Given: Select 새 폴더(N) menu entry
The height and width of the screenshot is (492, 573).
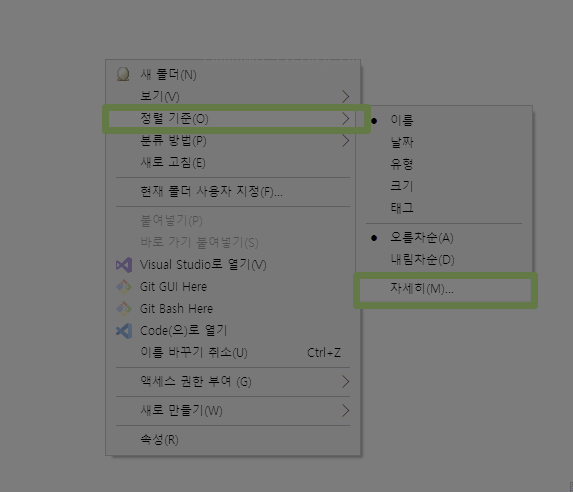Looking at the screenshot, I should pos(233,75).
